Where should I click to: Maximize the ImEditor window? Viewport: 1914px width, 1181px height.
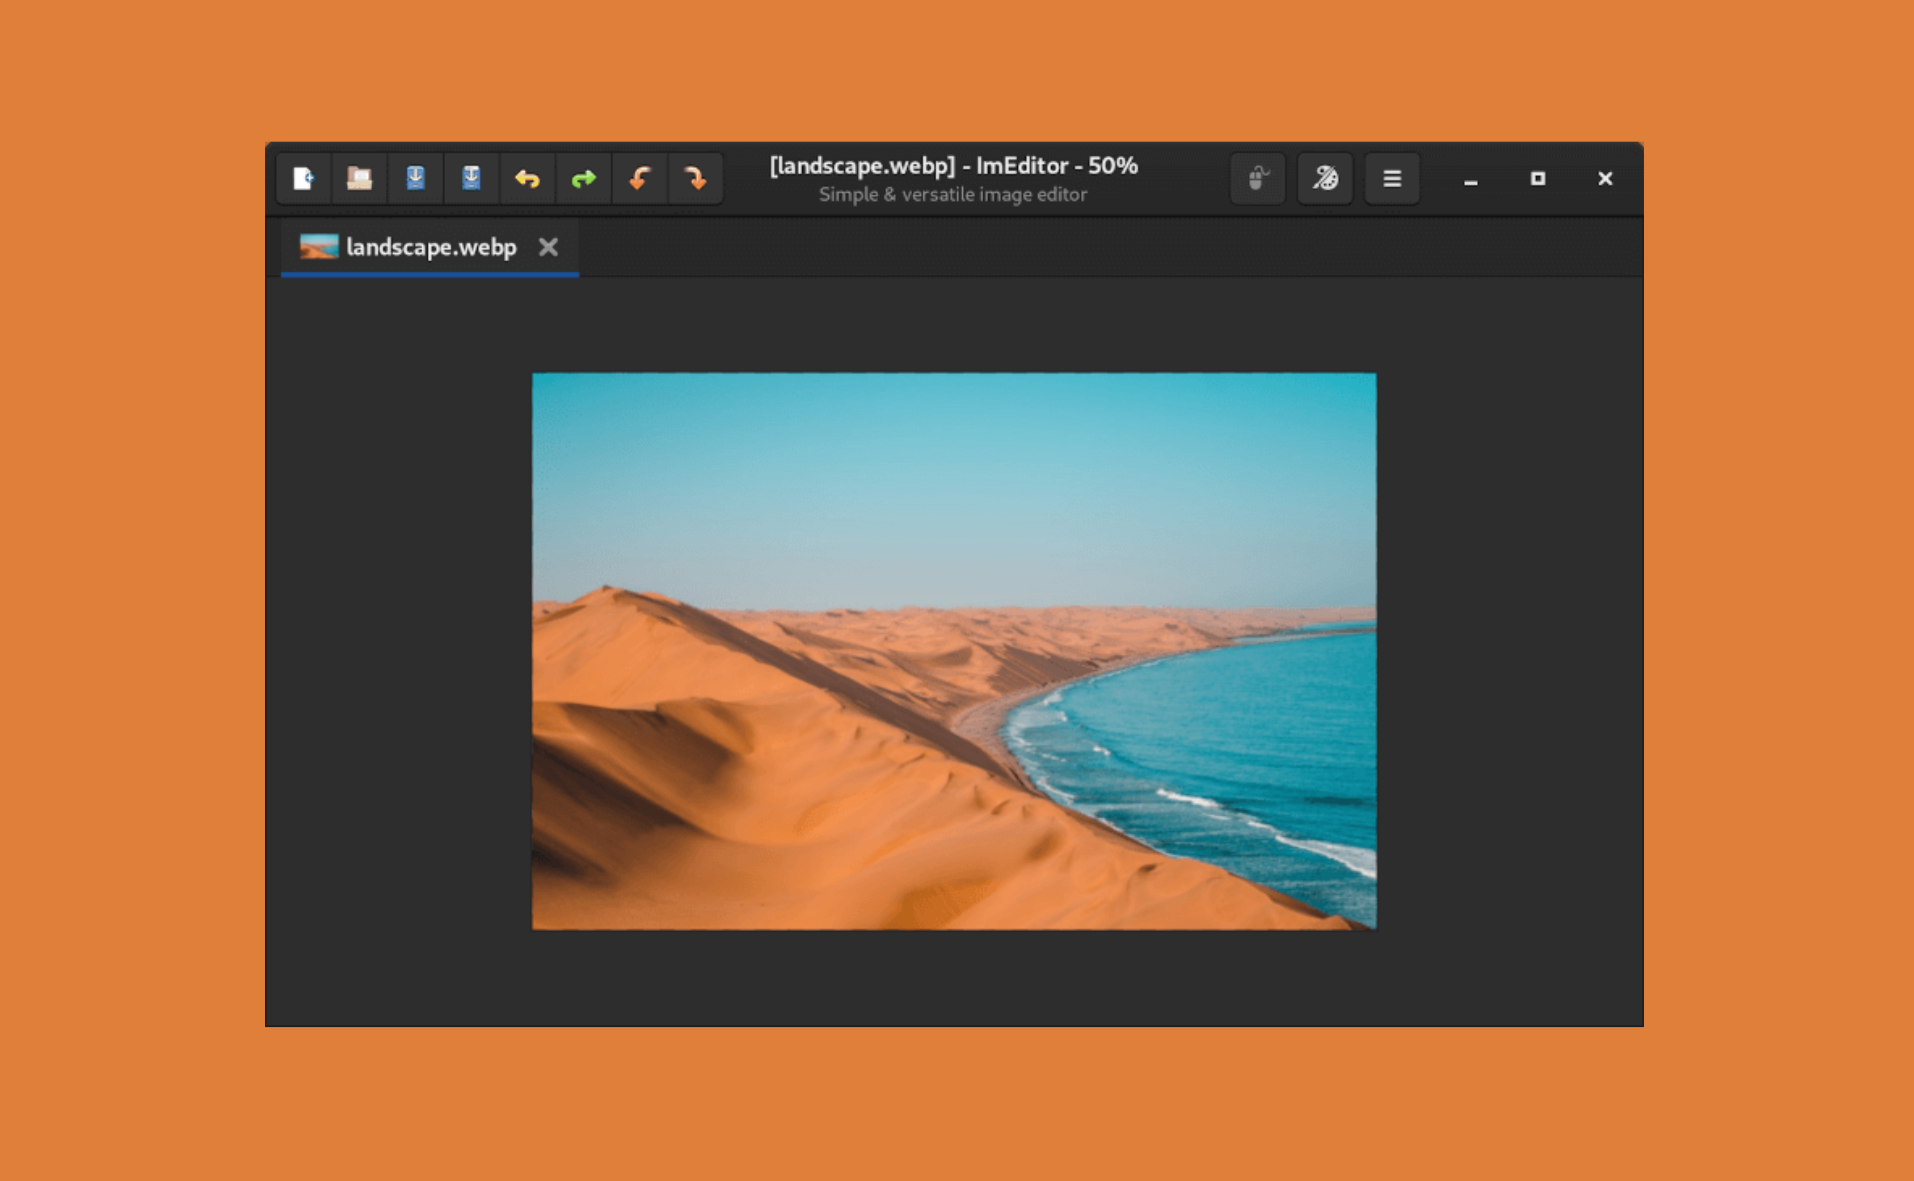(x=1538, y=179)
